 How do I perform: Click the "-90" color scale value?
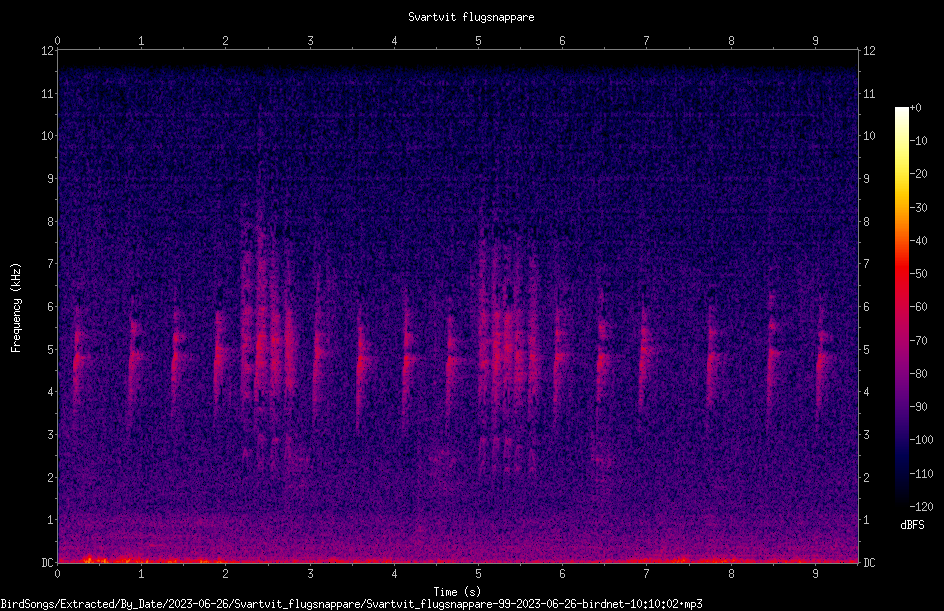click(x=918, y=407)
